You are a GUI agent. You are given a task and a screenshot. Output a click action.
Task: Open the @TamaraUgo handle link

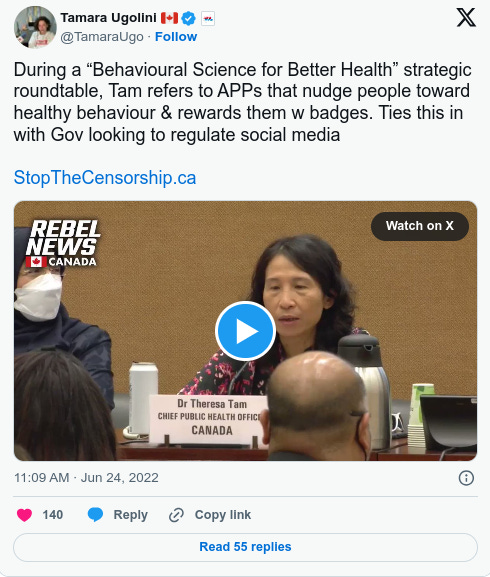[x=102, y=37]
